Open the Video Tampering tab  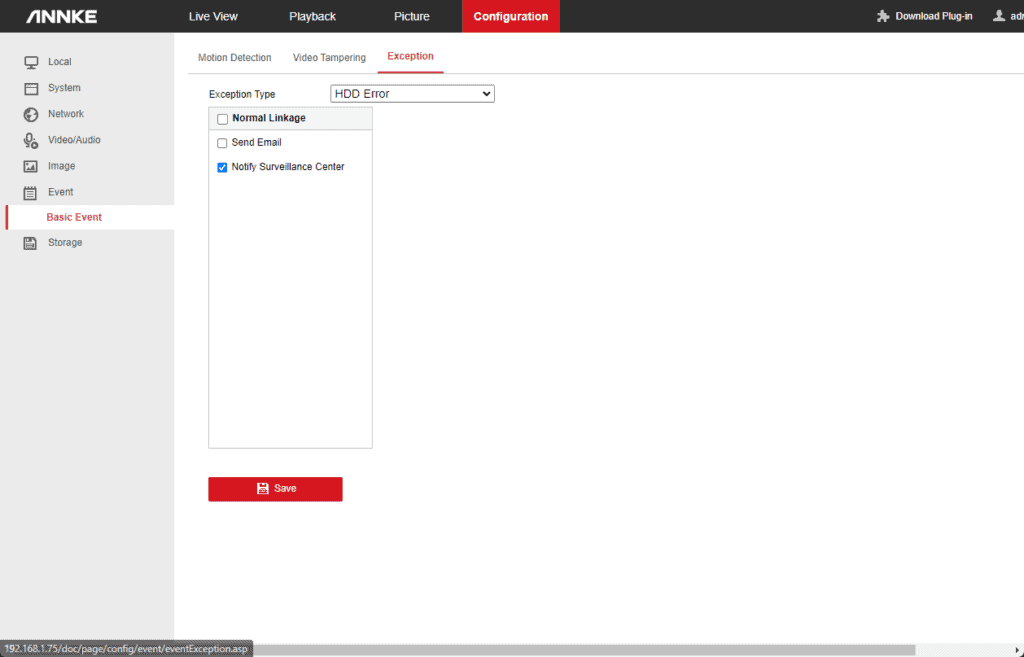[x=329, y=58]
